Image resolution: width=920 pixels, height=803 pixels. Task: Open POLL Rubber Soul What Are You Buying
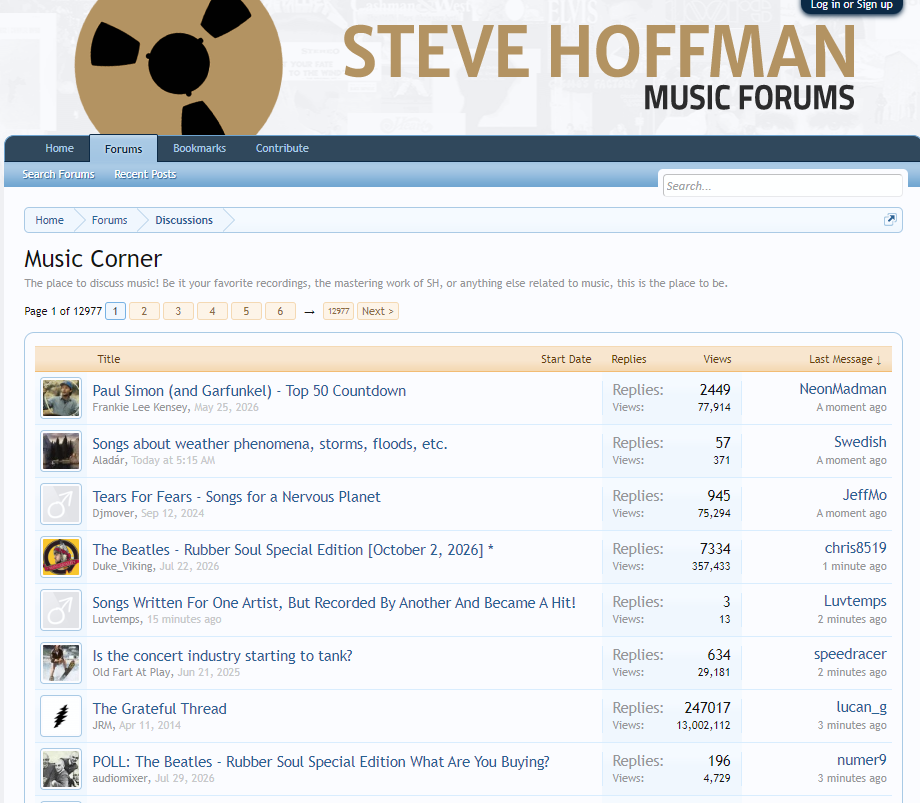coord(321,761)
